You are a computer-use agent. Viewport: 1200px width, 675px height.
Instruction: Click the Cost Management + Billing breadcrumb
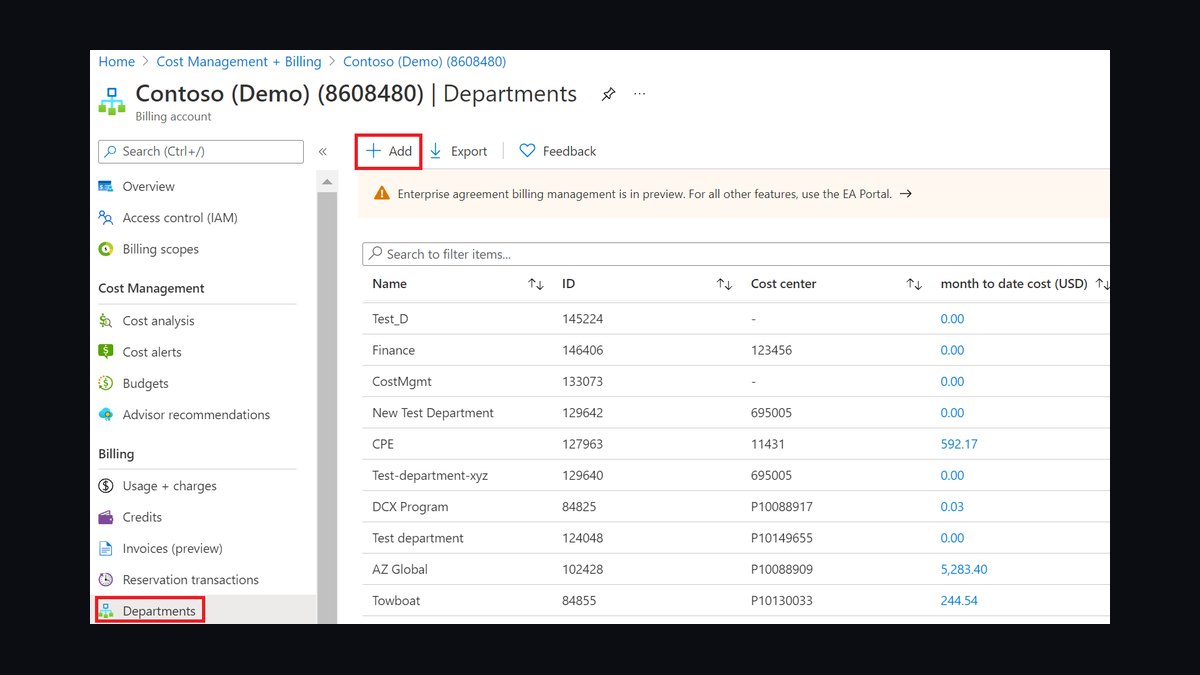(x=239, y=62)
